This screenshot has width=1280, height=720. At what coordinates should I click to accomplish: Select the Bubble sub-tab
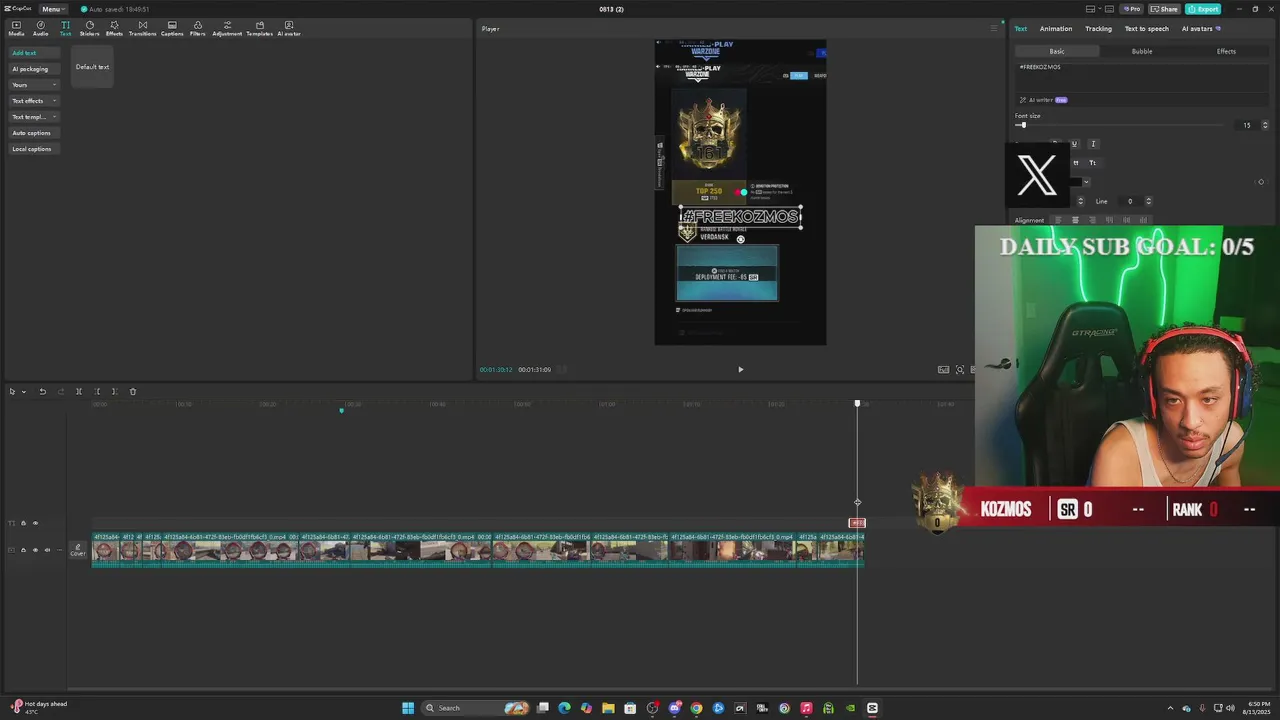[1141, 51]
